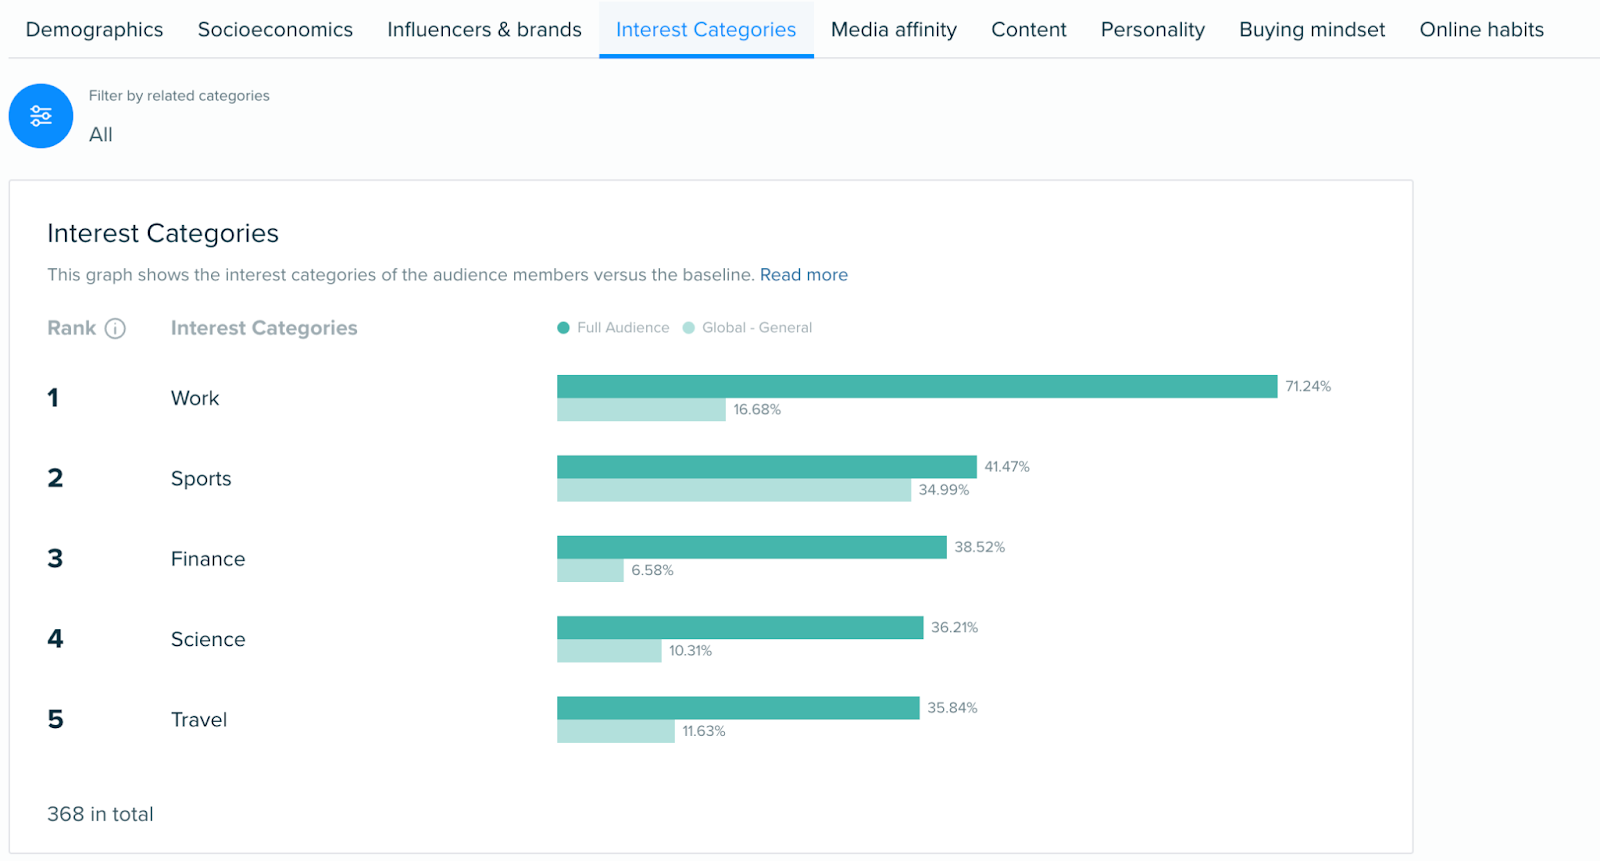Toggle Global - General legend dot

[689, 328]
